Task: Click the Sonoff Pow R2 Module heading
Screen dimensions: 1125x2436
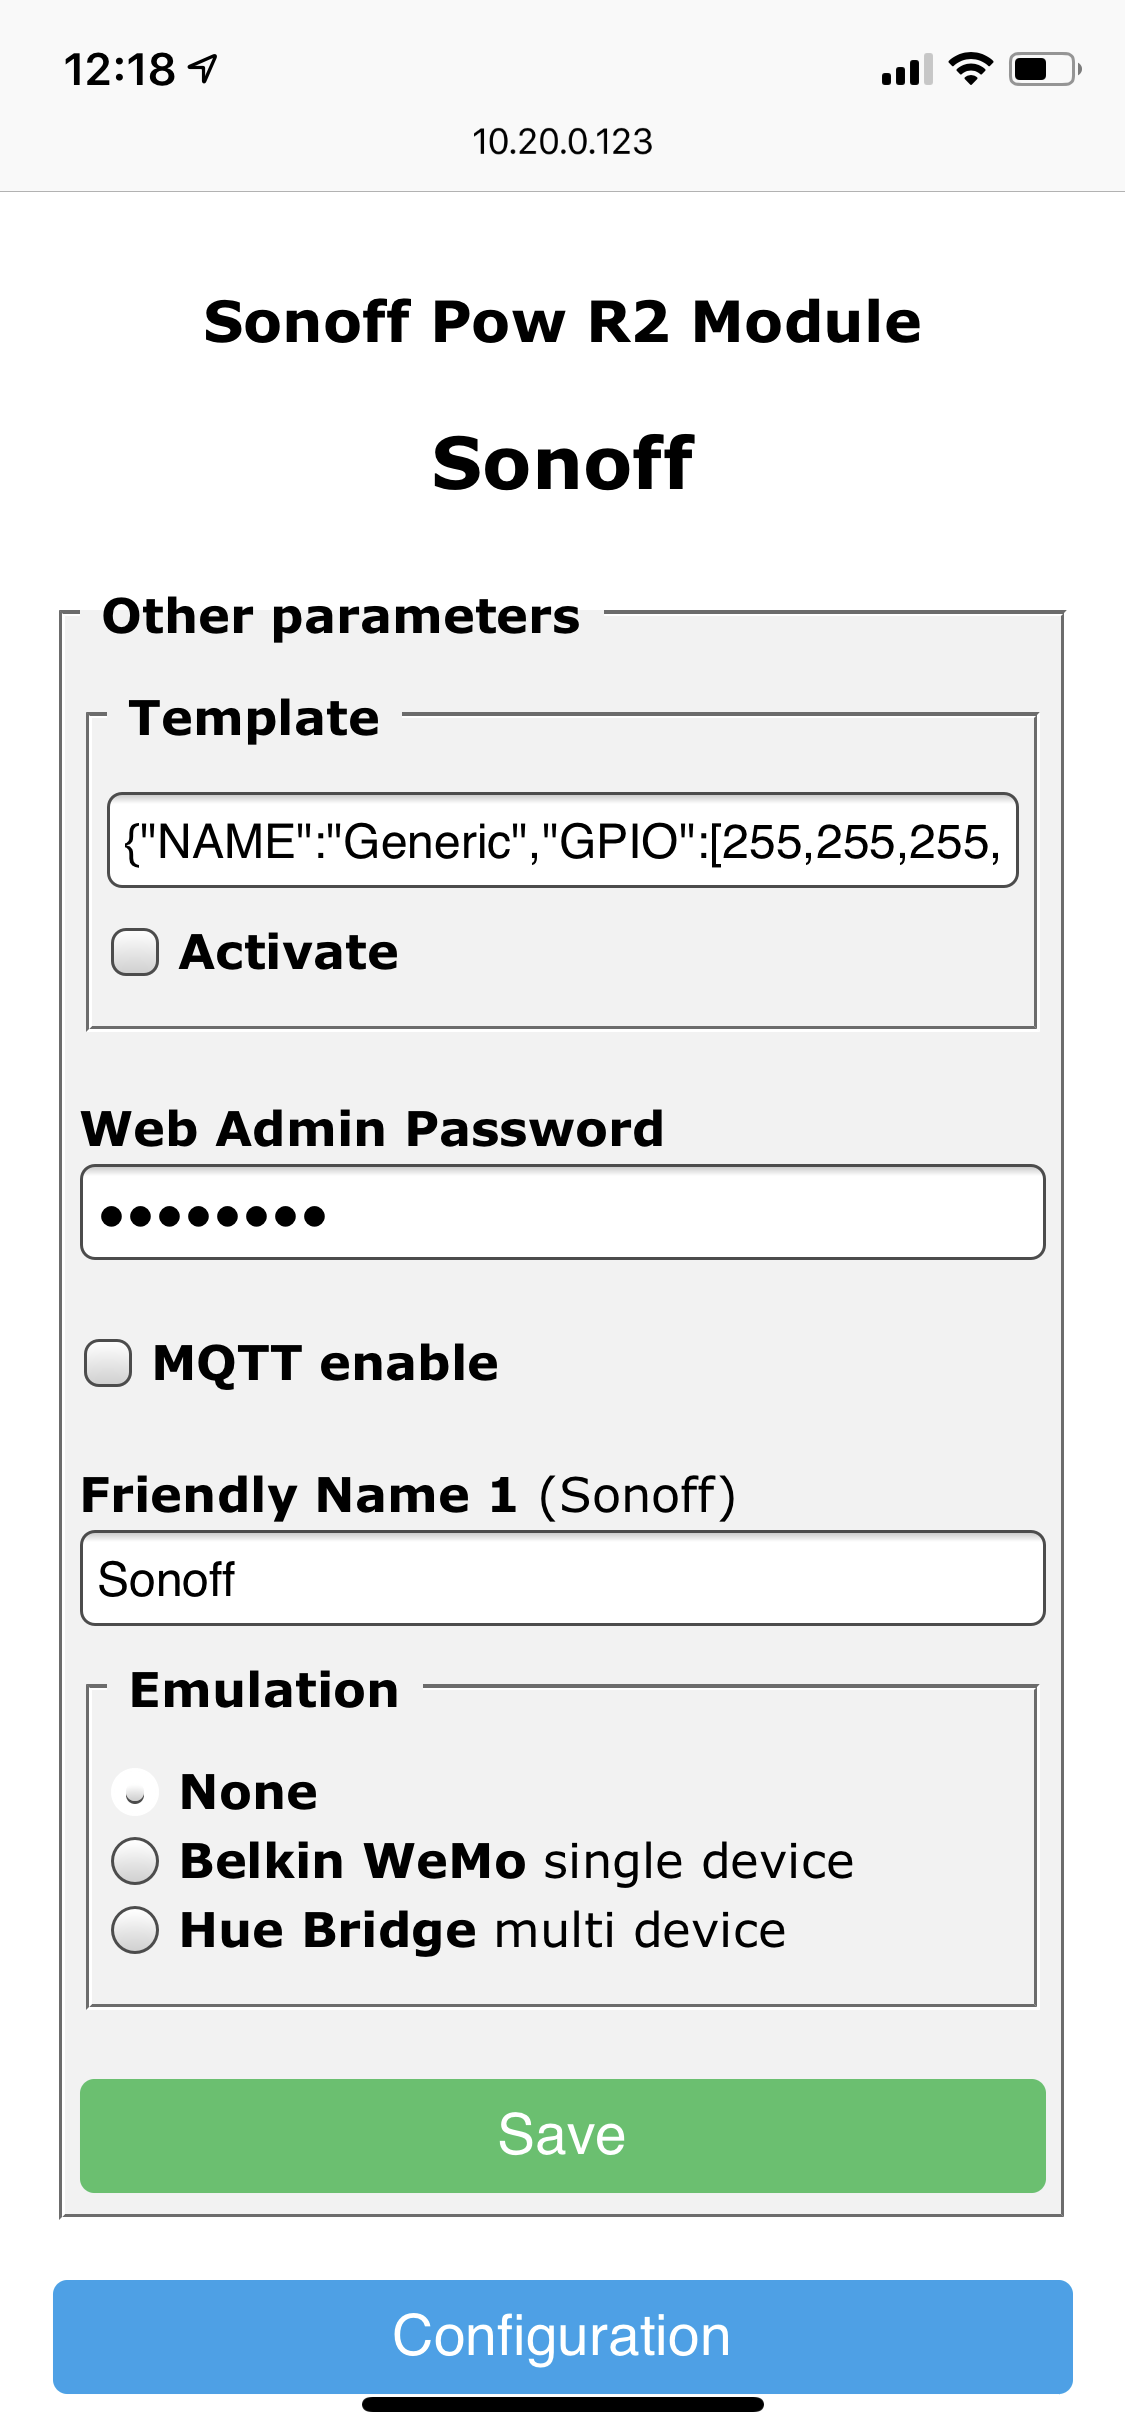Action: click(562, 322)
